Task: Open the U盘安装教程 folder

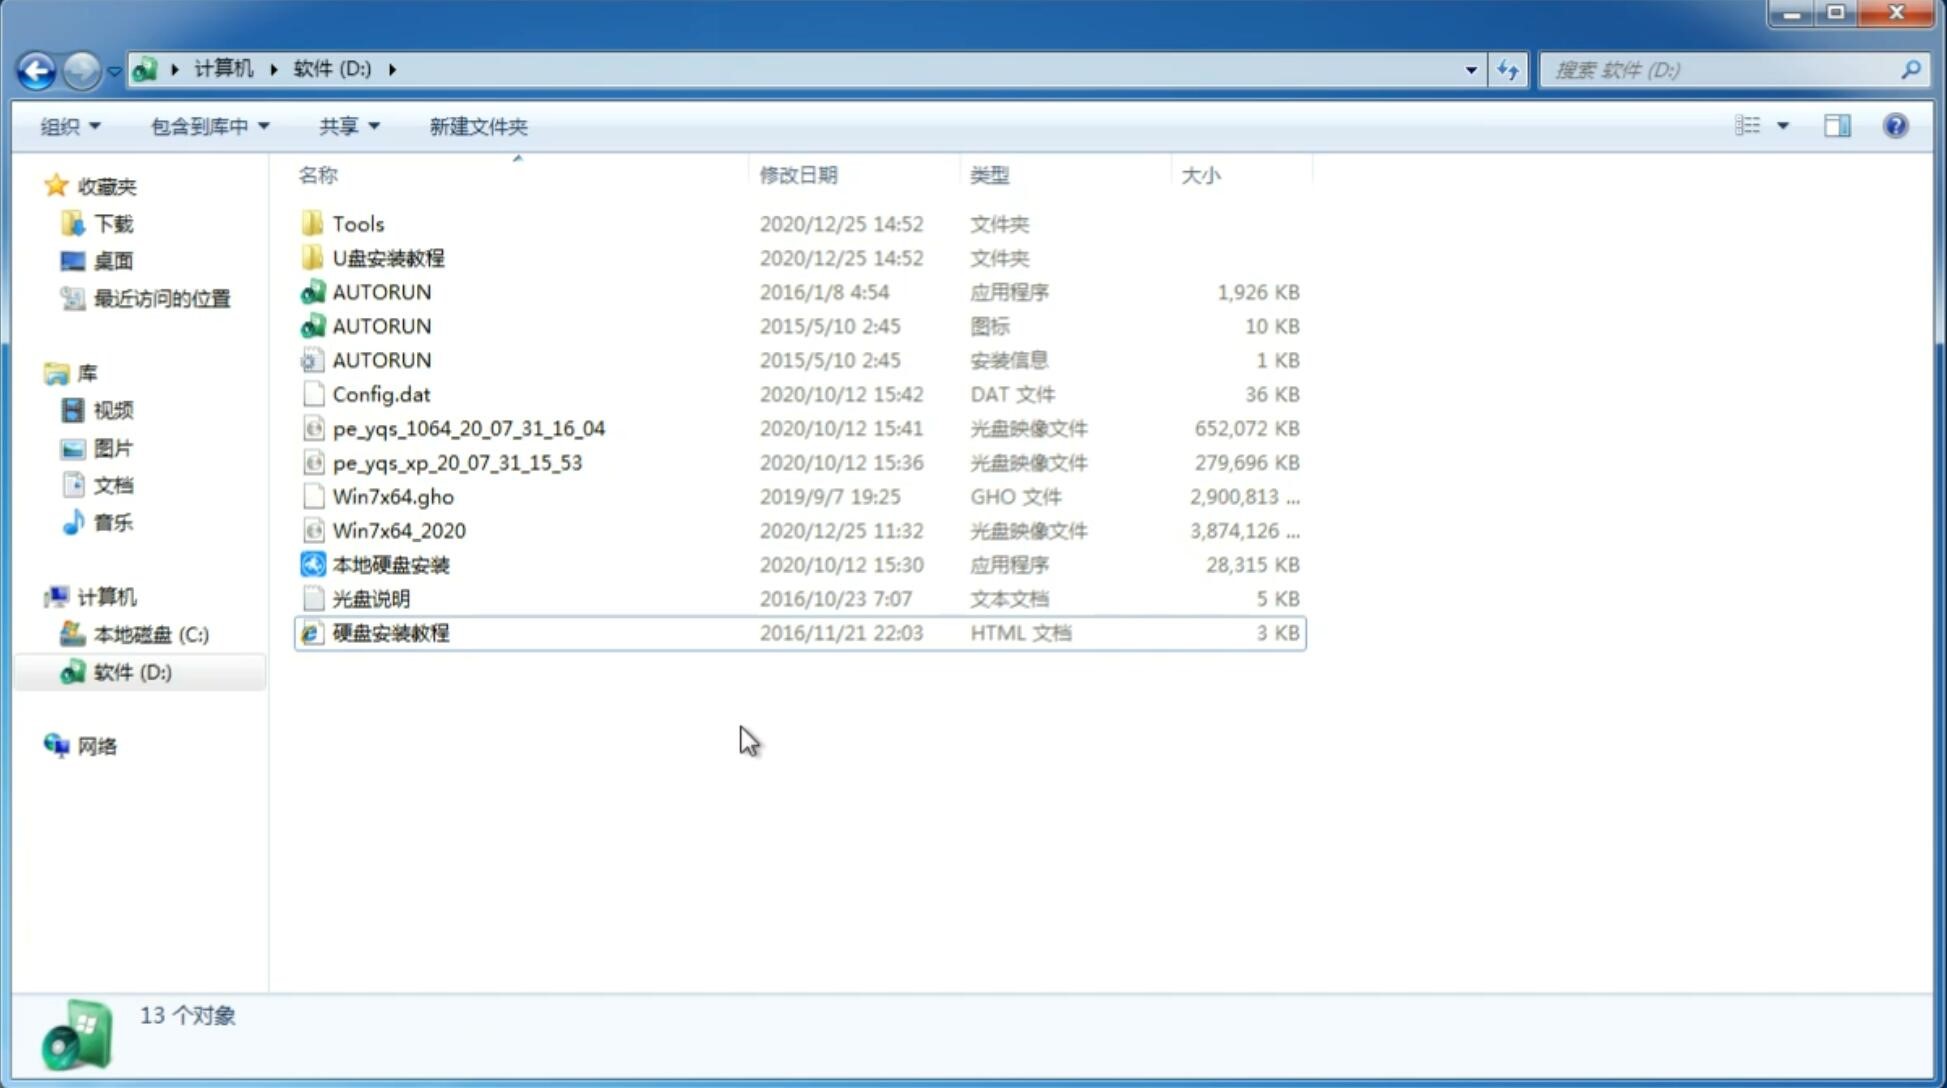Action: (389, 257)
